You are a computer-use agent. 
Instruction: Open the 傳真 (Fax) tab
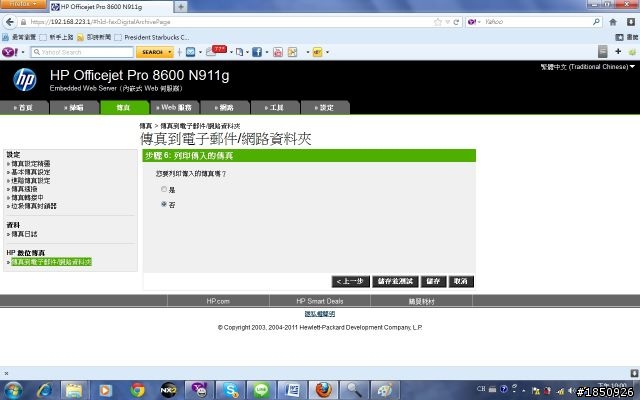124,108
